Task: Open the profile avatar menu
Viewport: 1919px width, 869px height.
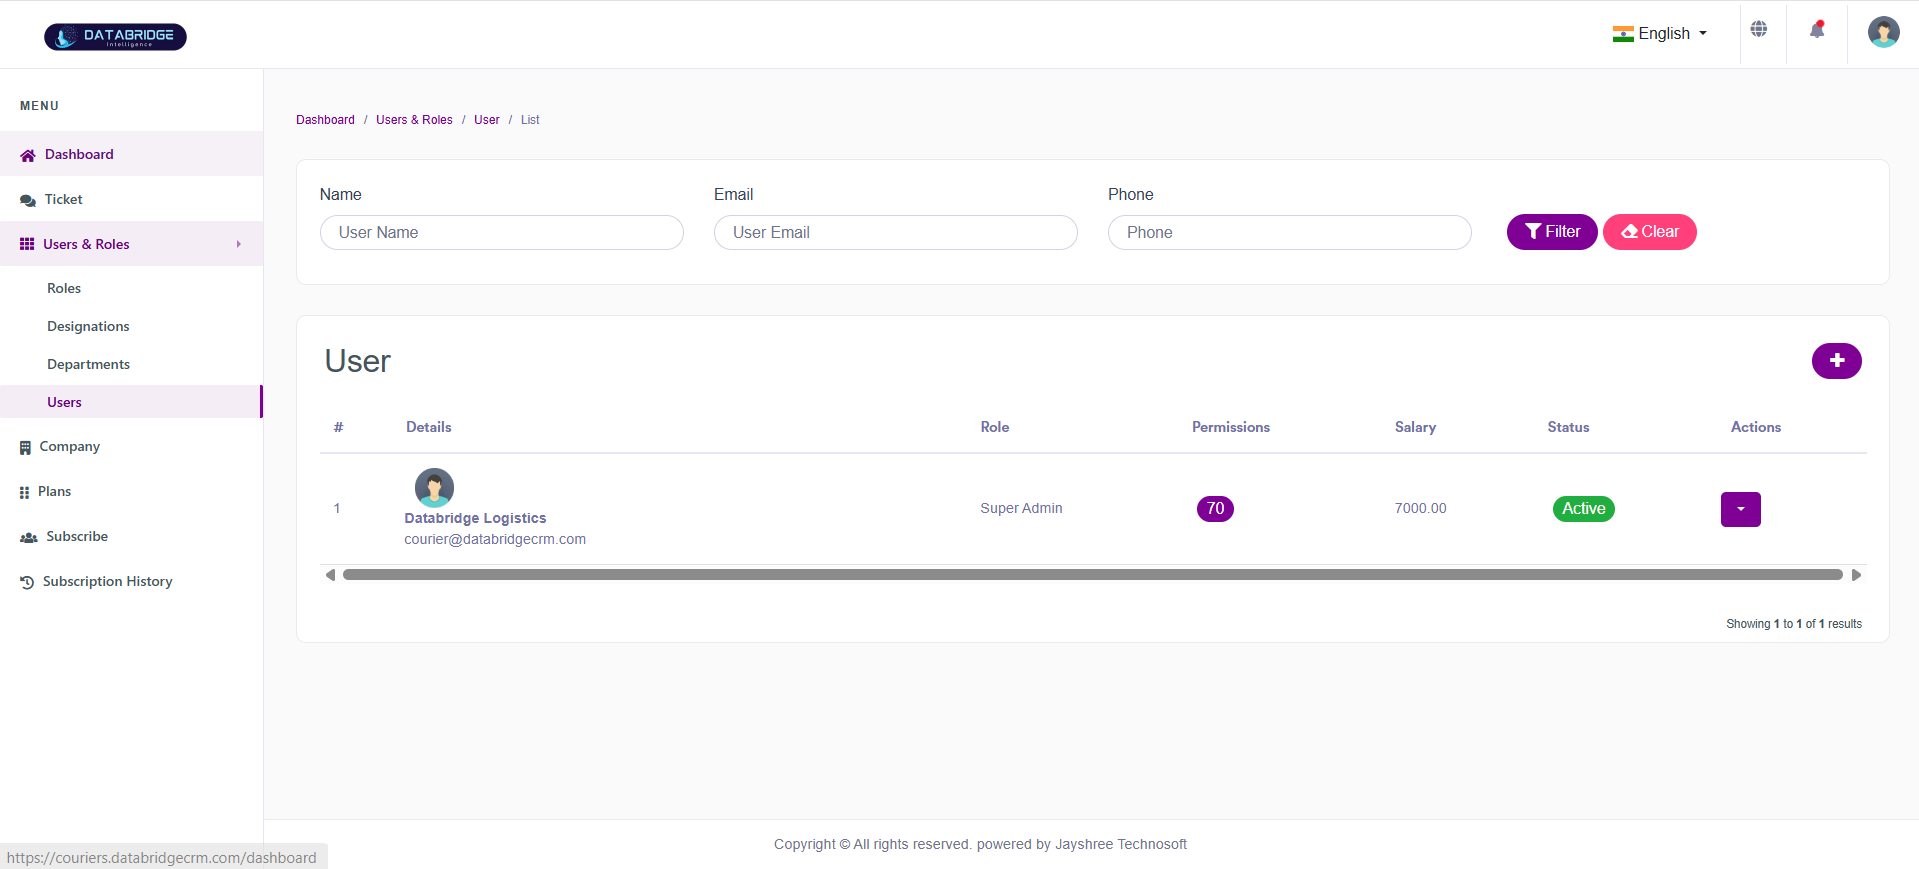Action: click(x=1884, y=32)
